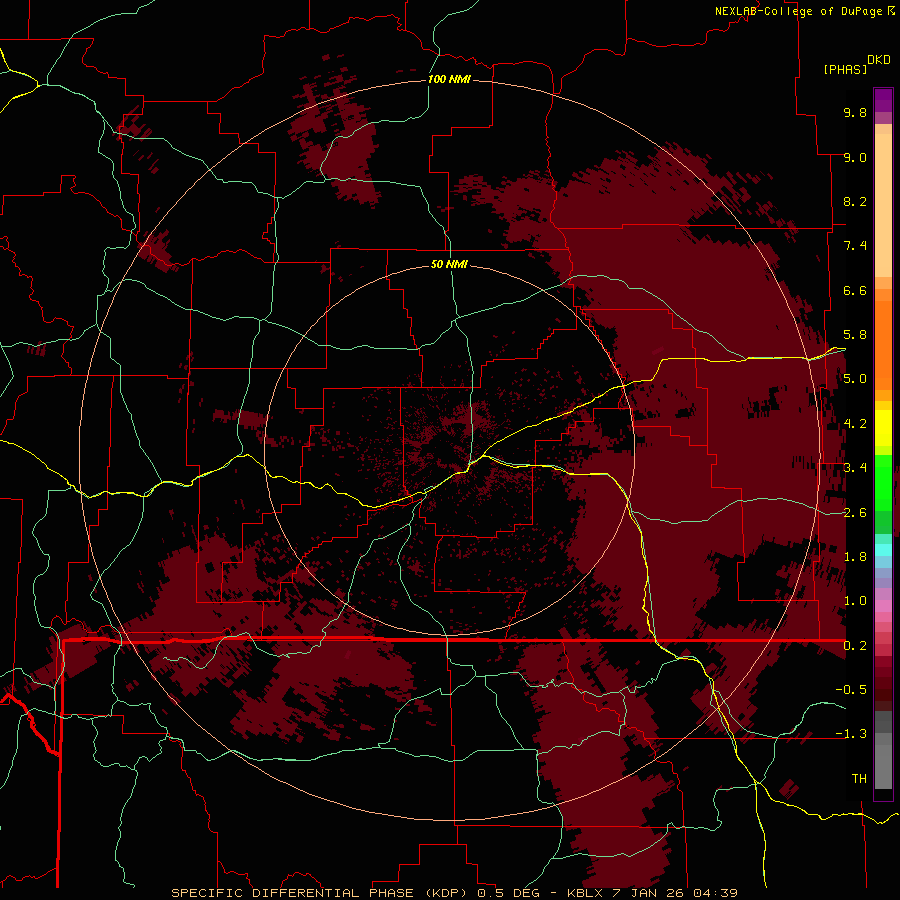Pick the purple top segment of color bar
900x900 pixels.
[x=883, y=100]
